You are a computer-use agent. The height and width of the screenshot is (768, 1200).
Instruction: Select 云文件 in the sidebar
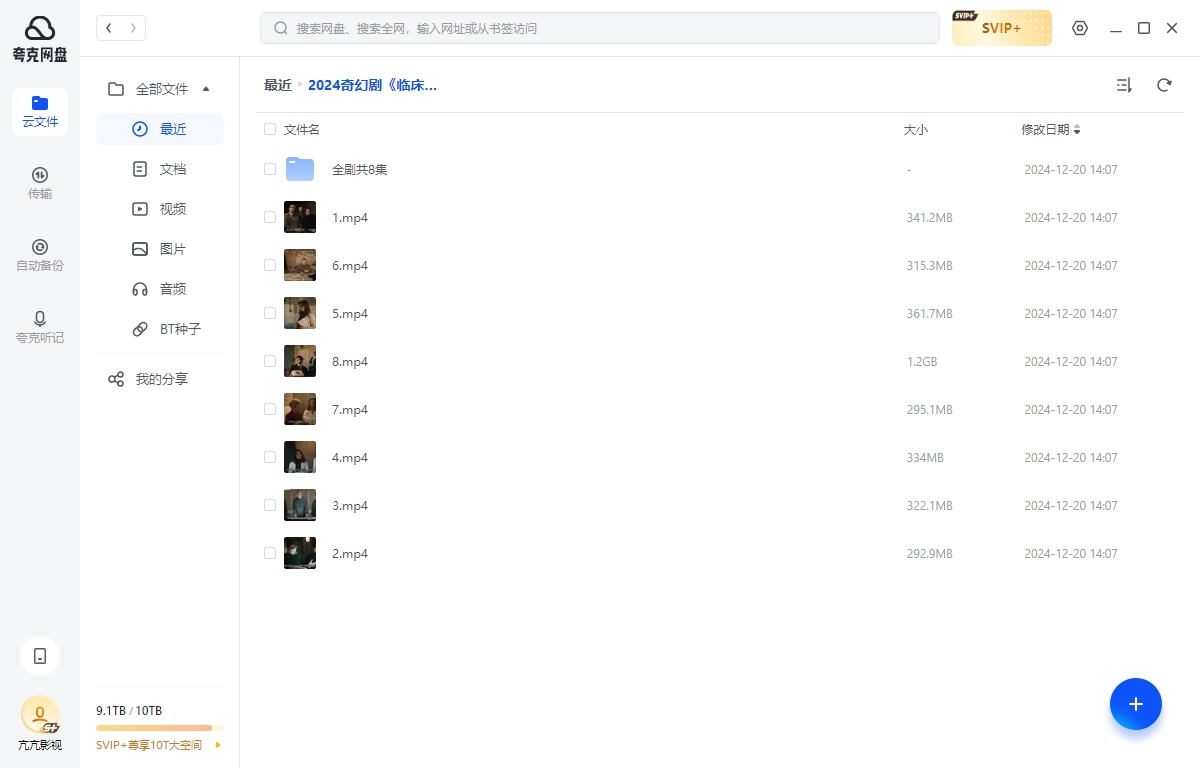[x=40, y=111]
